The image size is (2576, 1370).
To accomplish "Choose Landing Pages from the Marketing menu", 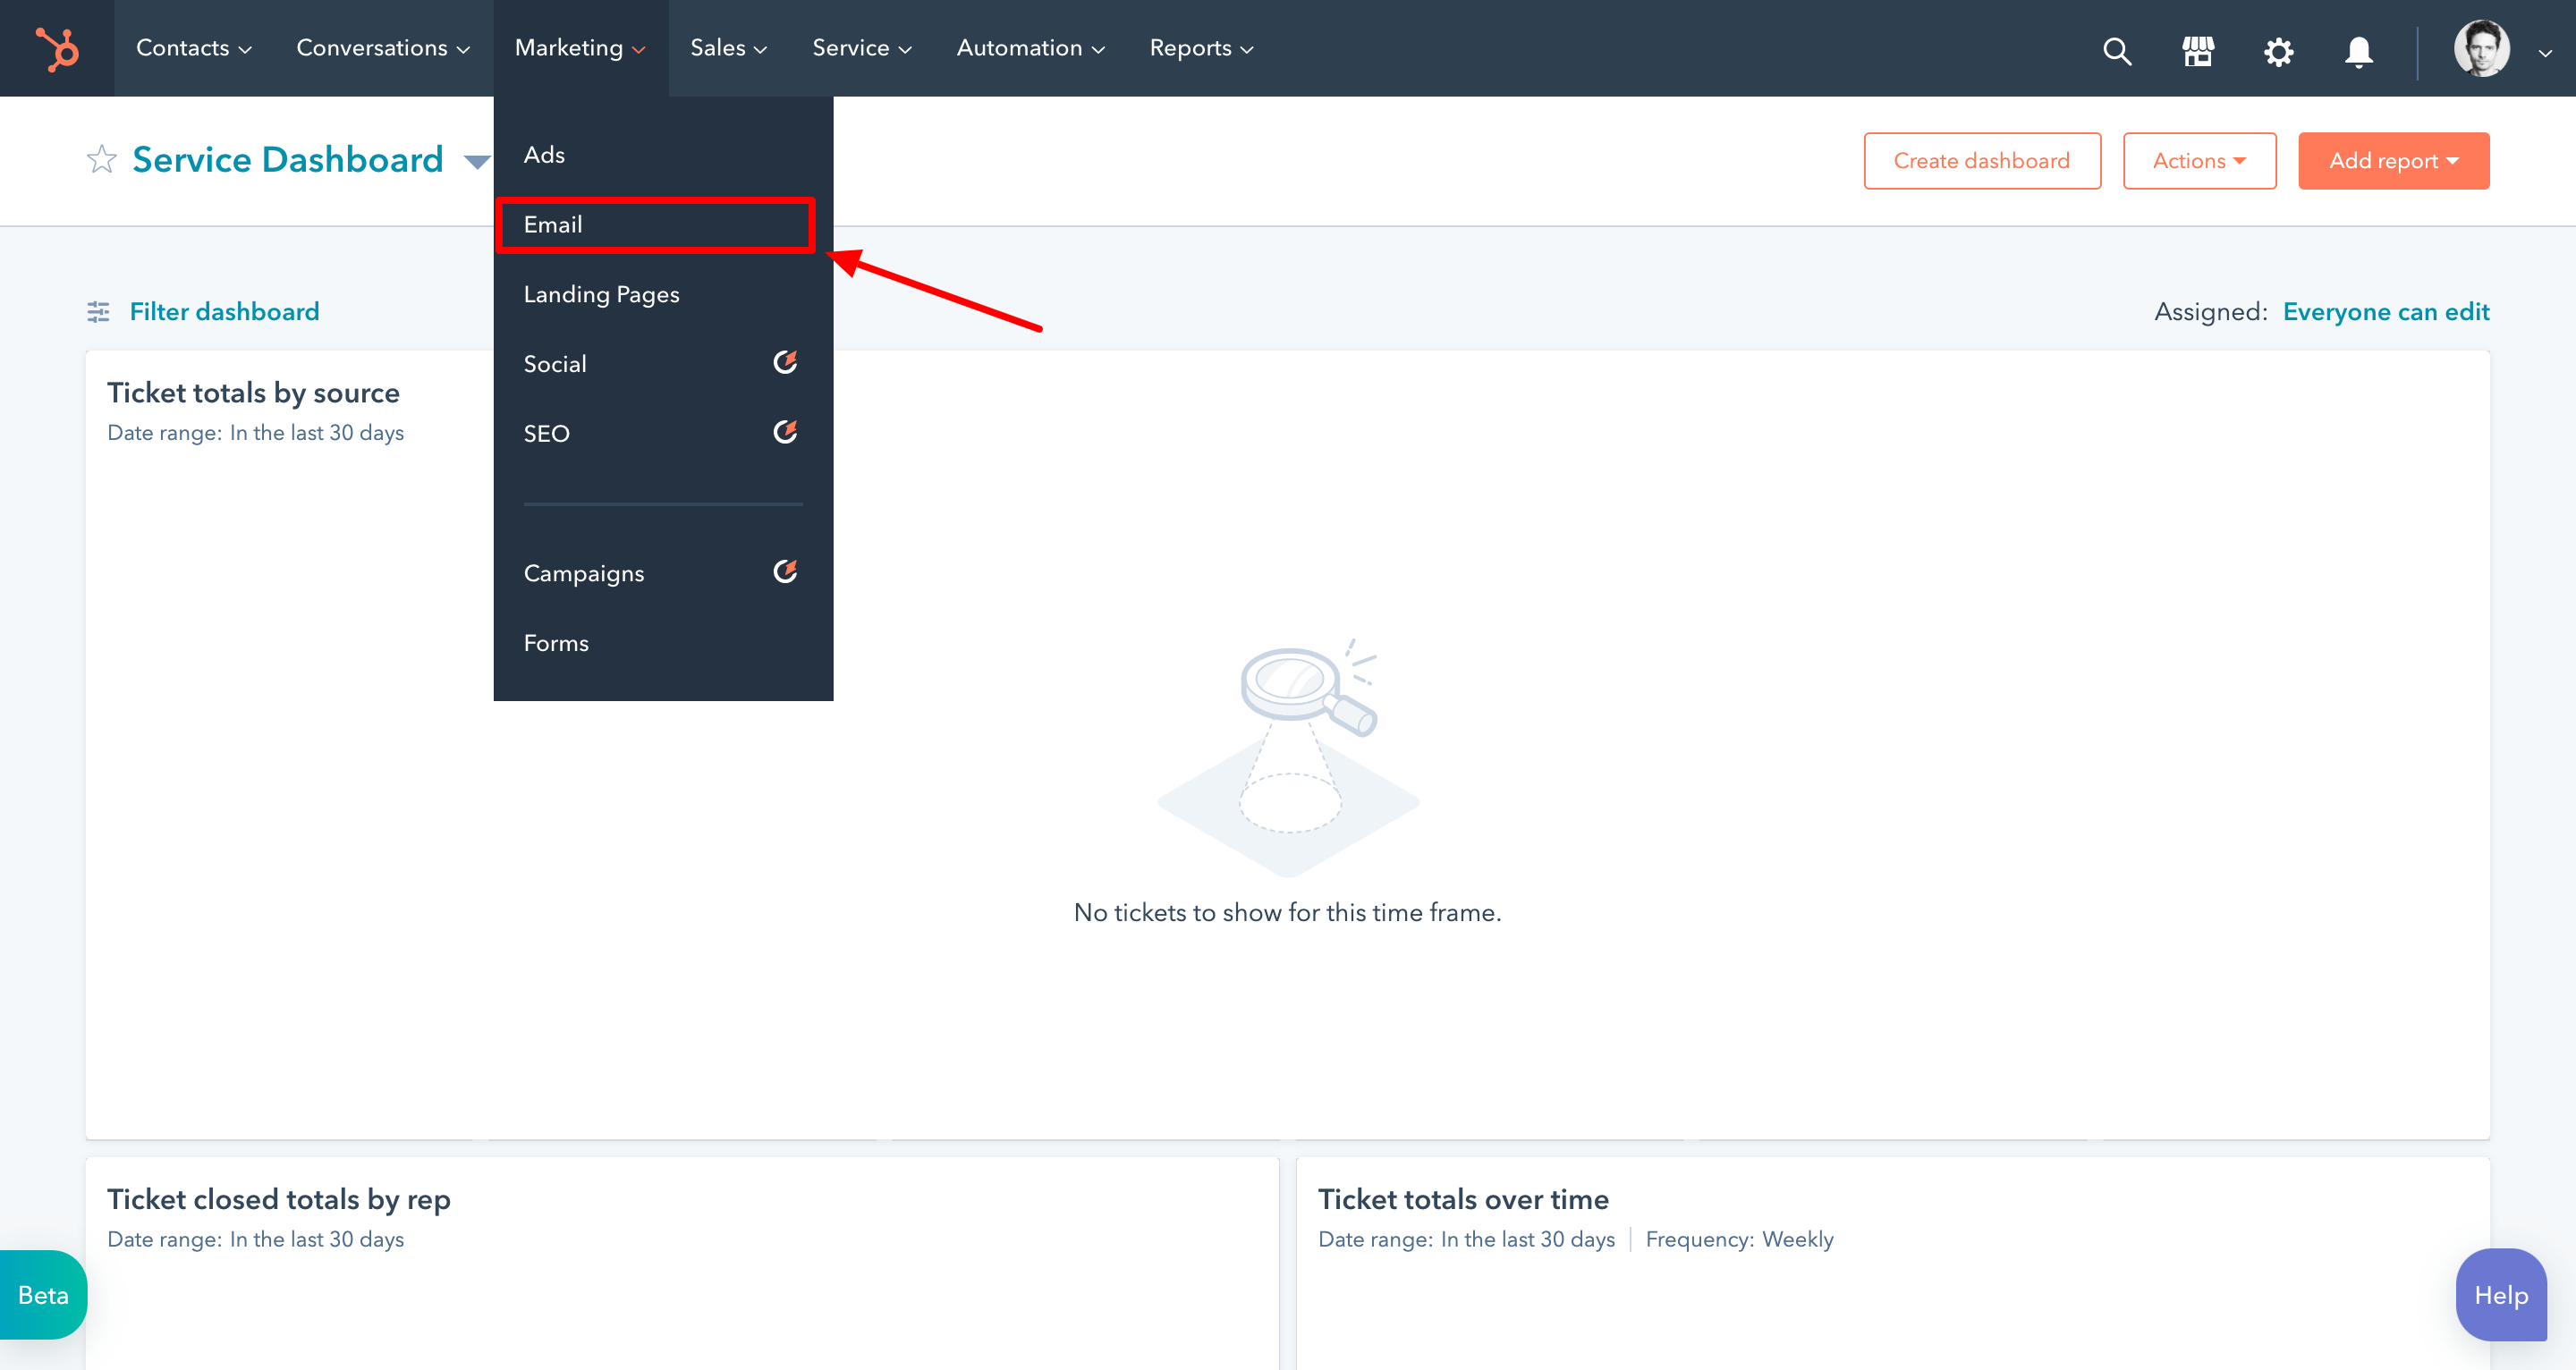I will (601, 294).
